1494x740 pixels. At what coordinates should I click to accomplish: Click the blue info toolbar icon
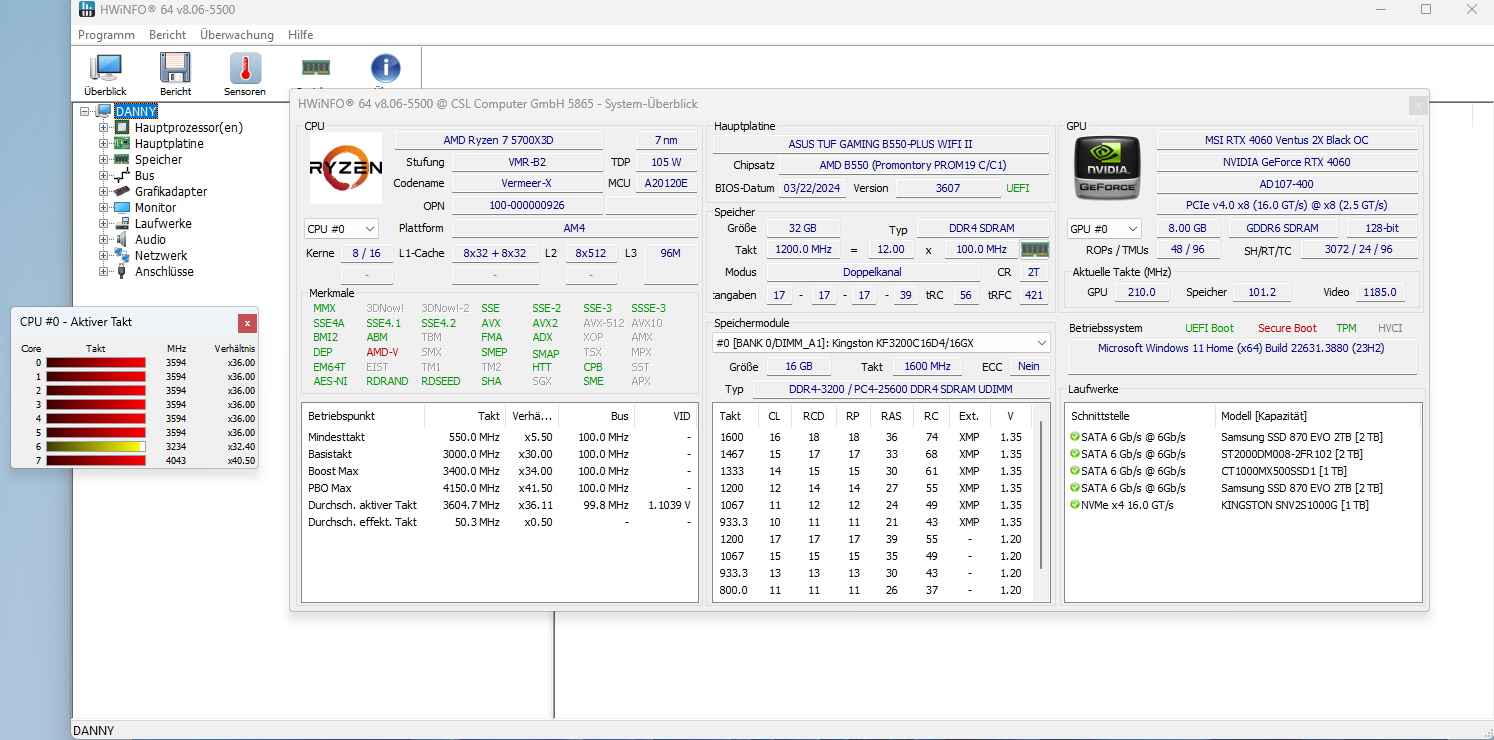(385, 67)
